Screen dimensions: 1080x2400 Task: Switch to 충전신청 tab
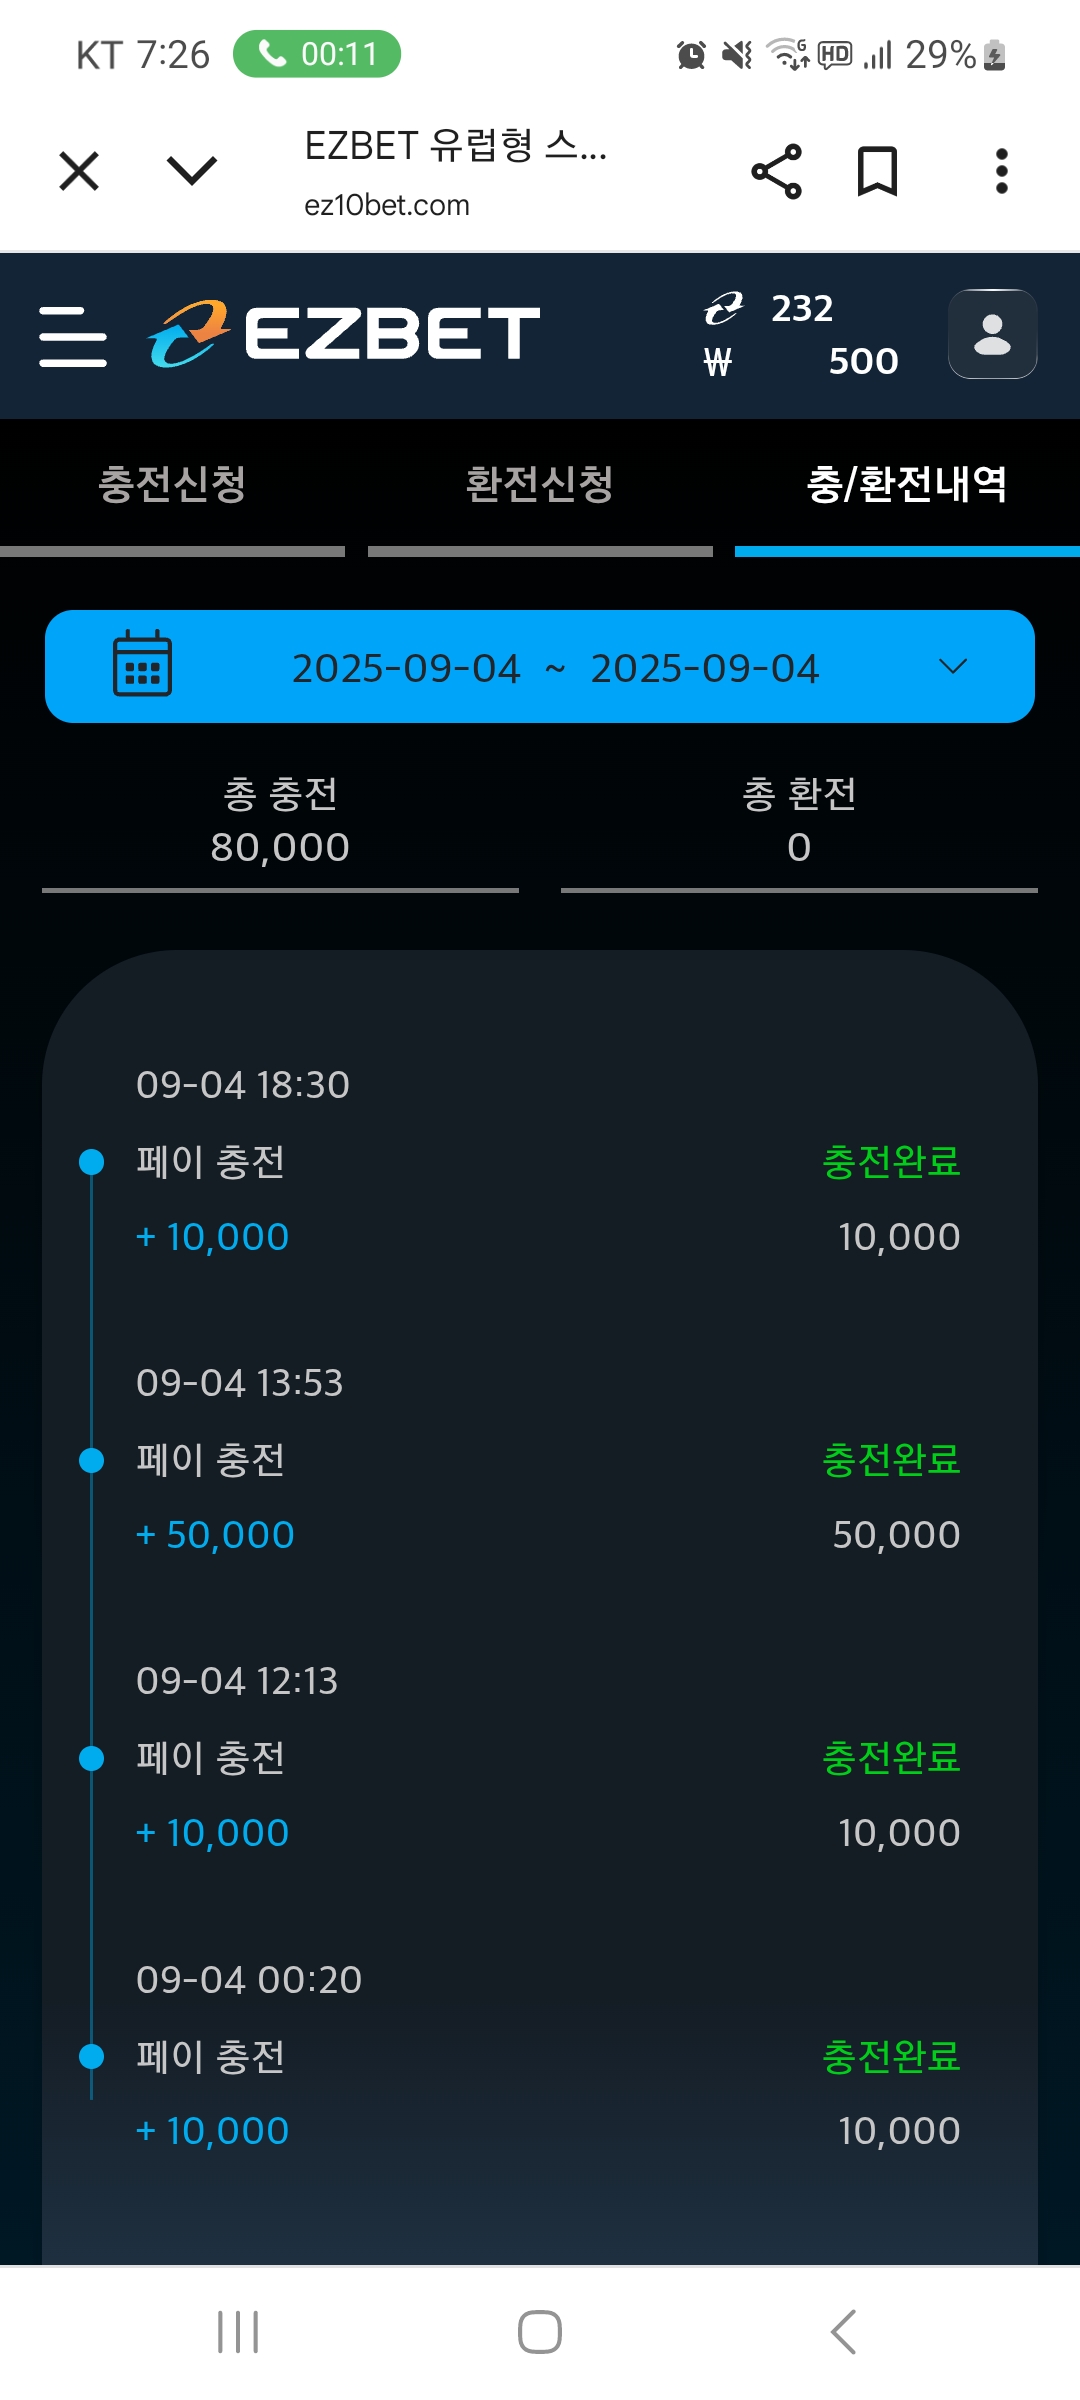(x=172, y=485)
